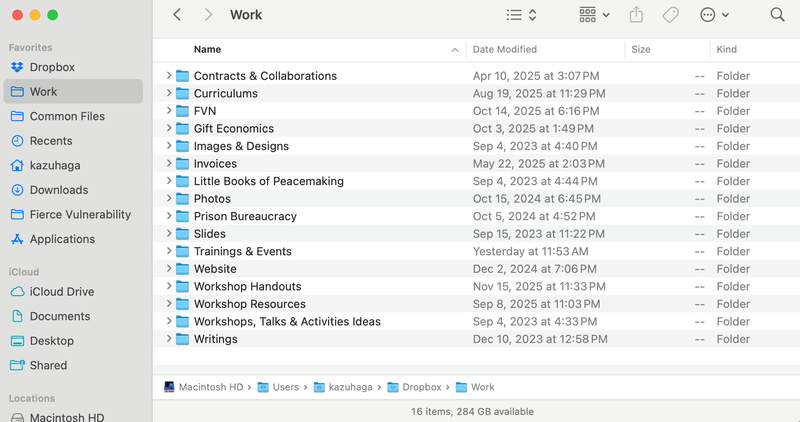Open Dropbox in the sidebar

click(52, 67)
